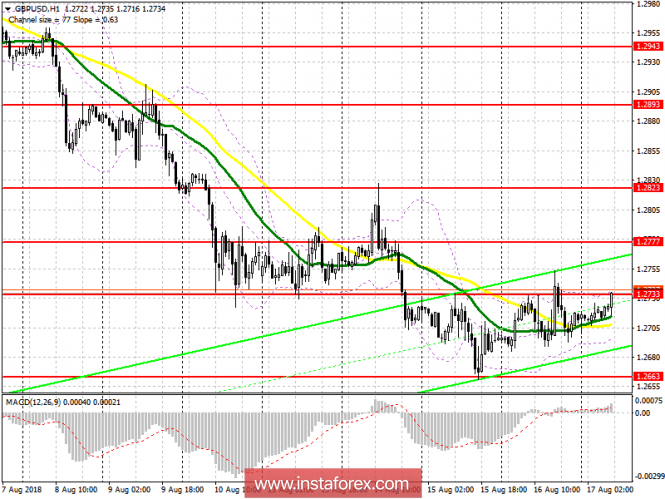Select the 7 Aug 2018 date label

(x=22, y=490)
